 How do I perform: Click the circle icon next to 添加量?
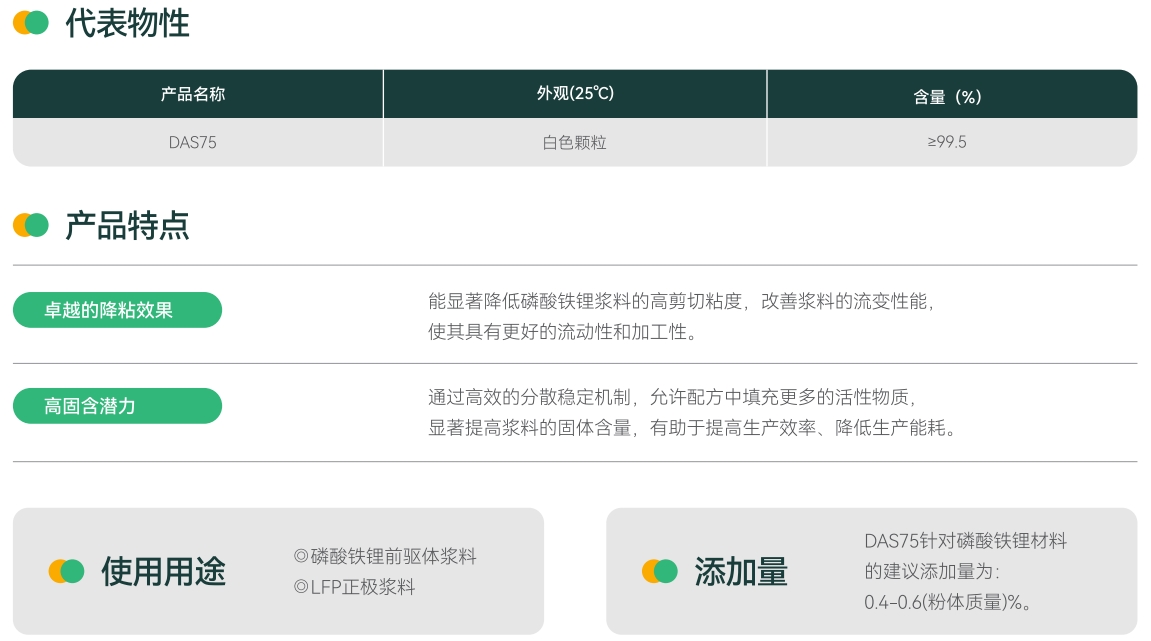659,571
